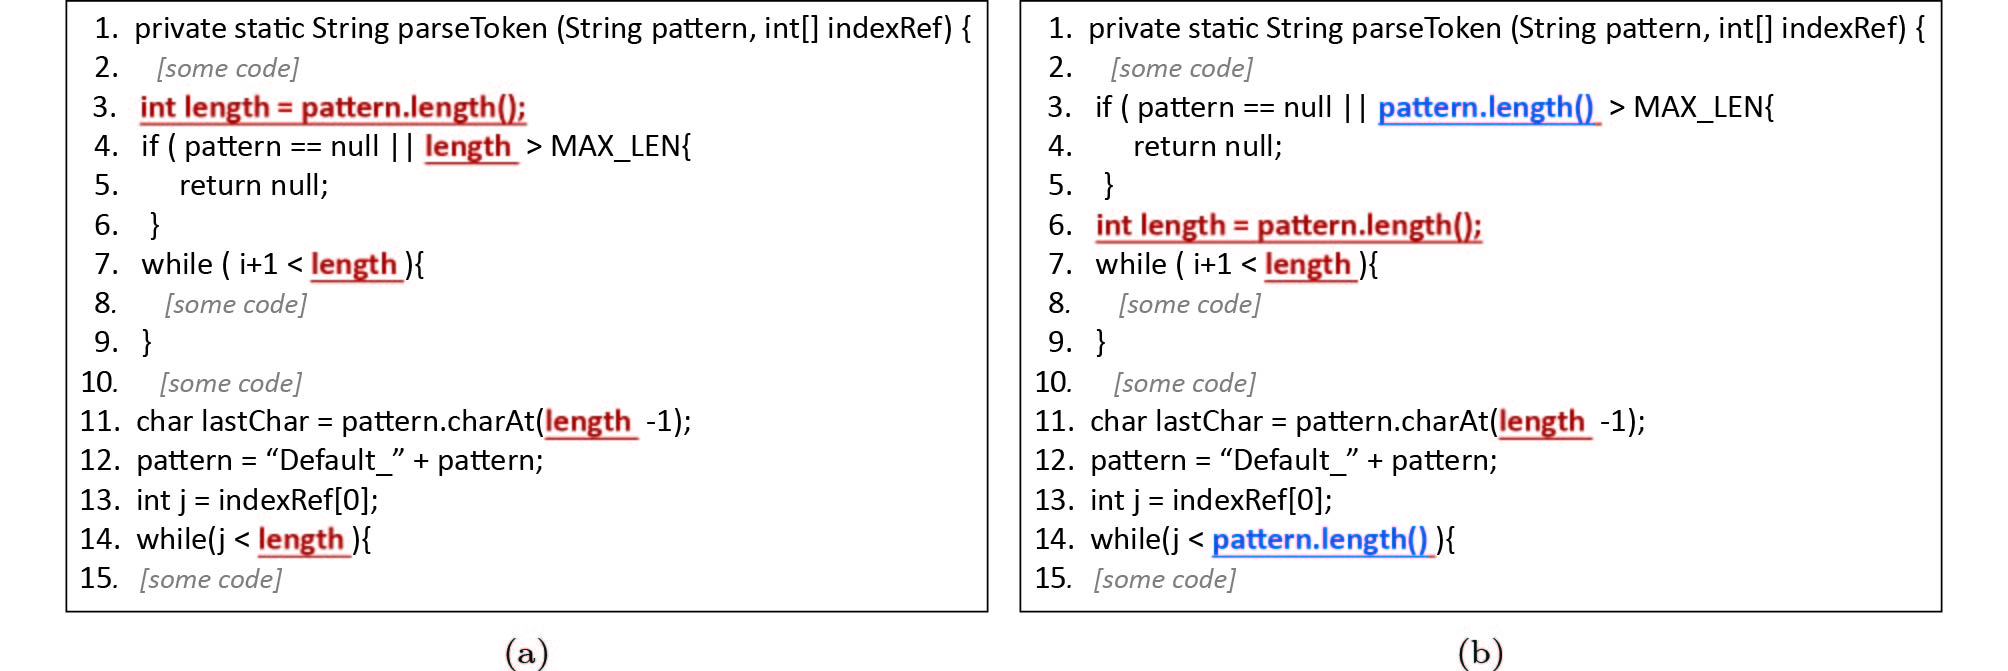Viewport: 2008px width, 671px height.
Task: Click 'return null;' in panel (a)
Action: [254, 186]
